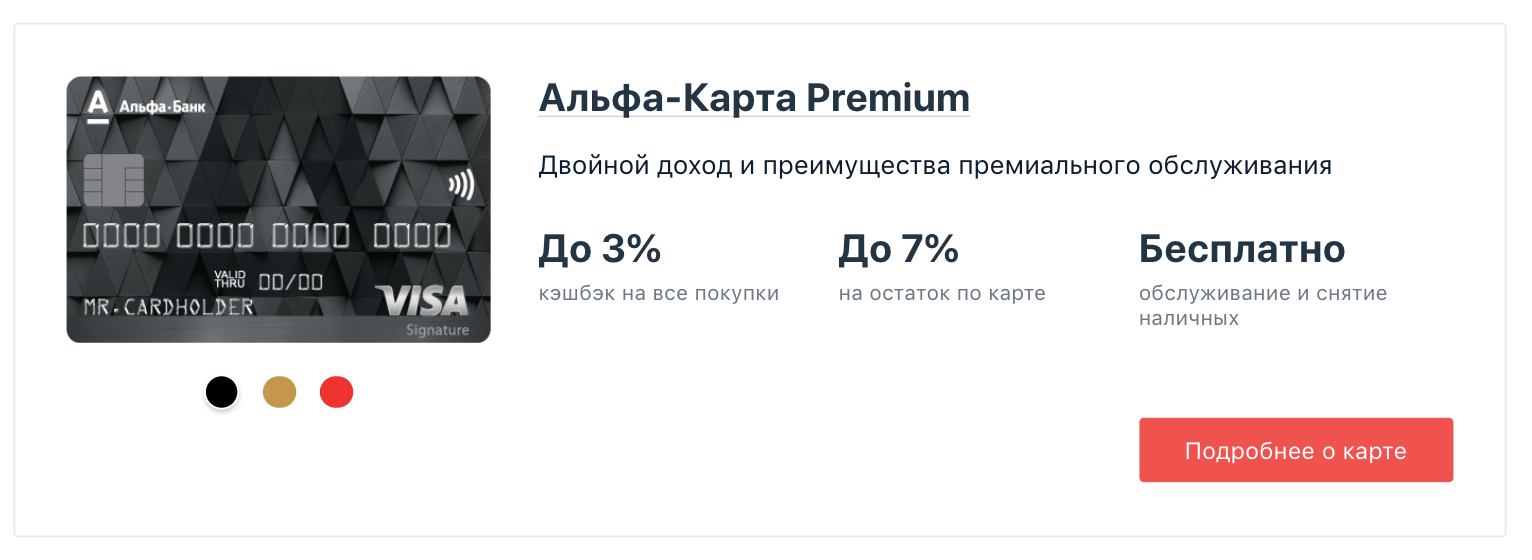Click the contactless payment symbol on the card
Image resolution: width=1532 pixels, height=560 pixels.
(x=461, y=185)
